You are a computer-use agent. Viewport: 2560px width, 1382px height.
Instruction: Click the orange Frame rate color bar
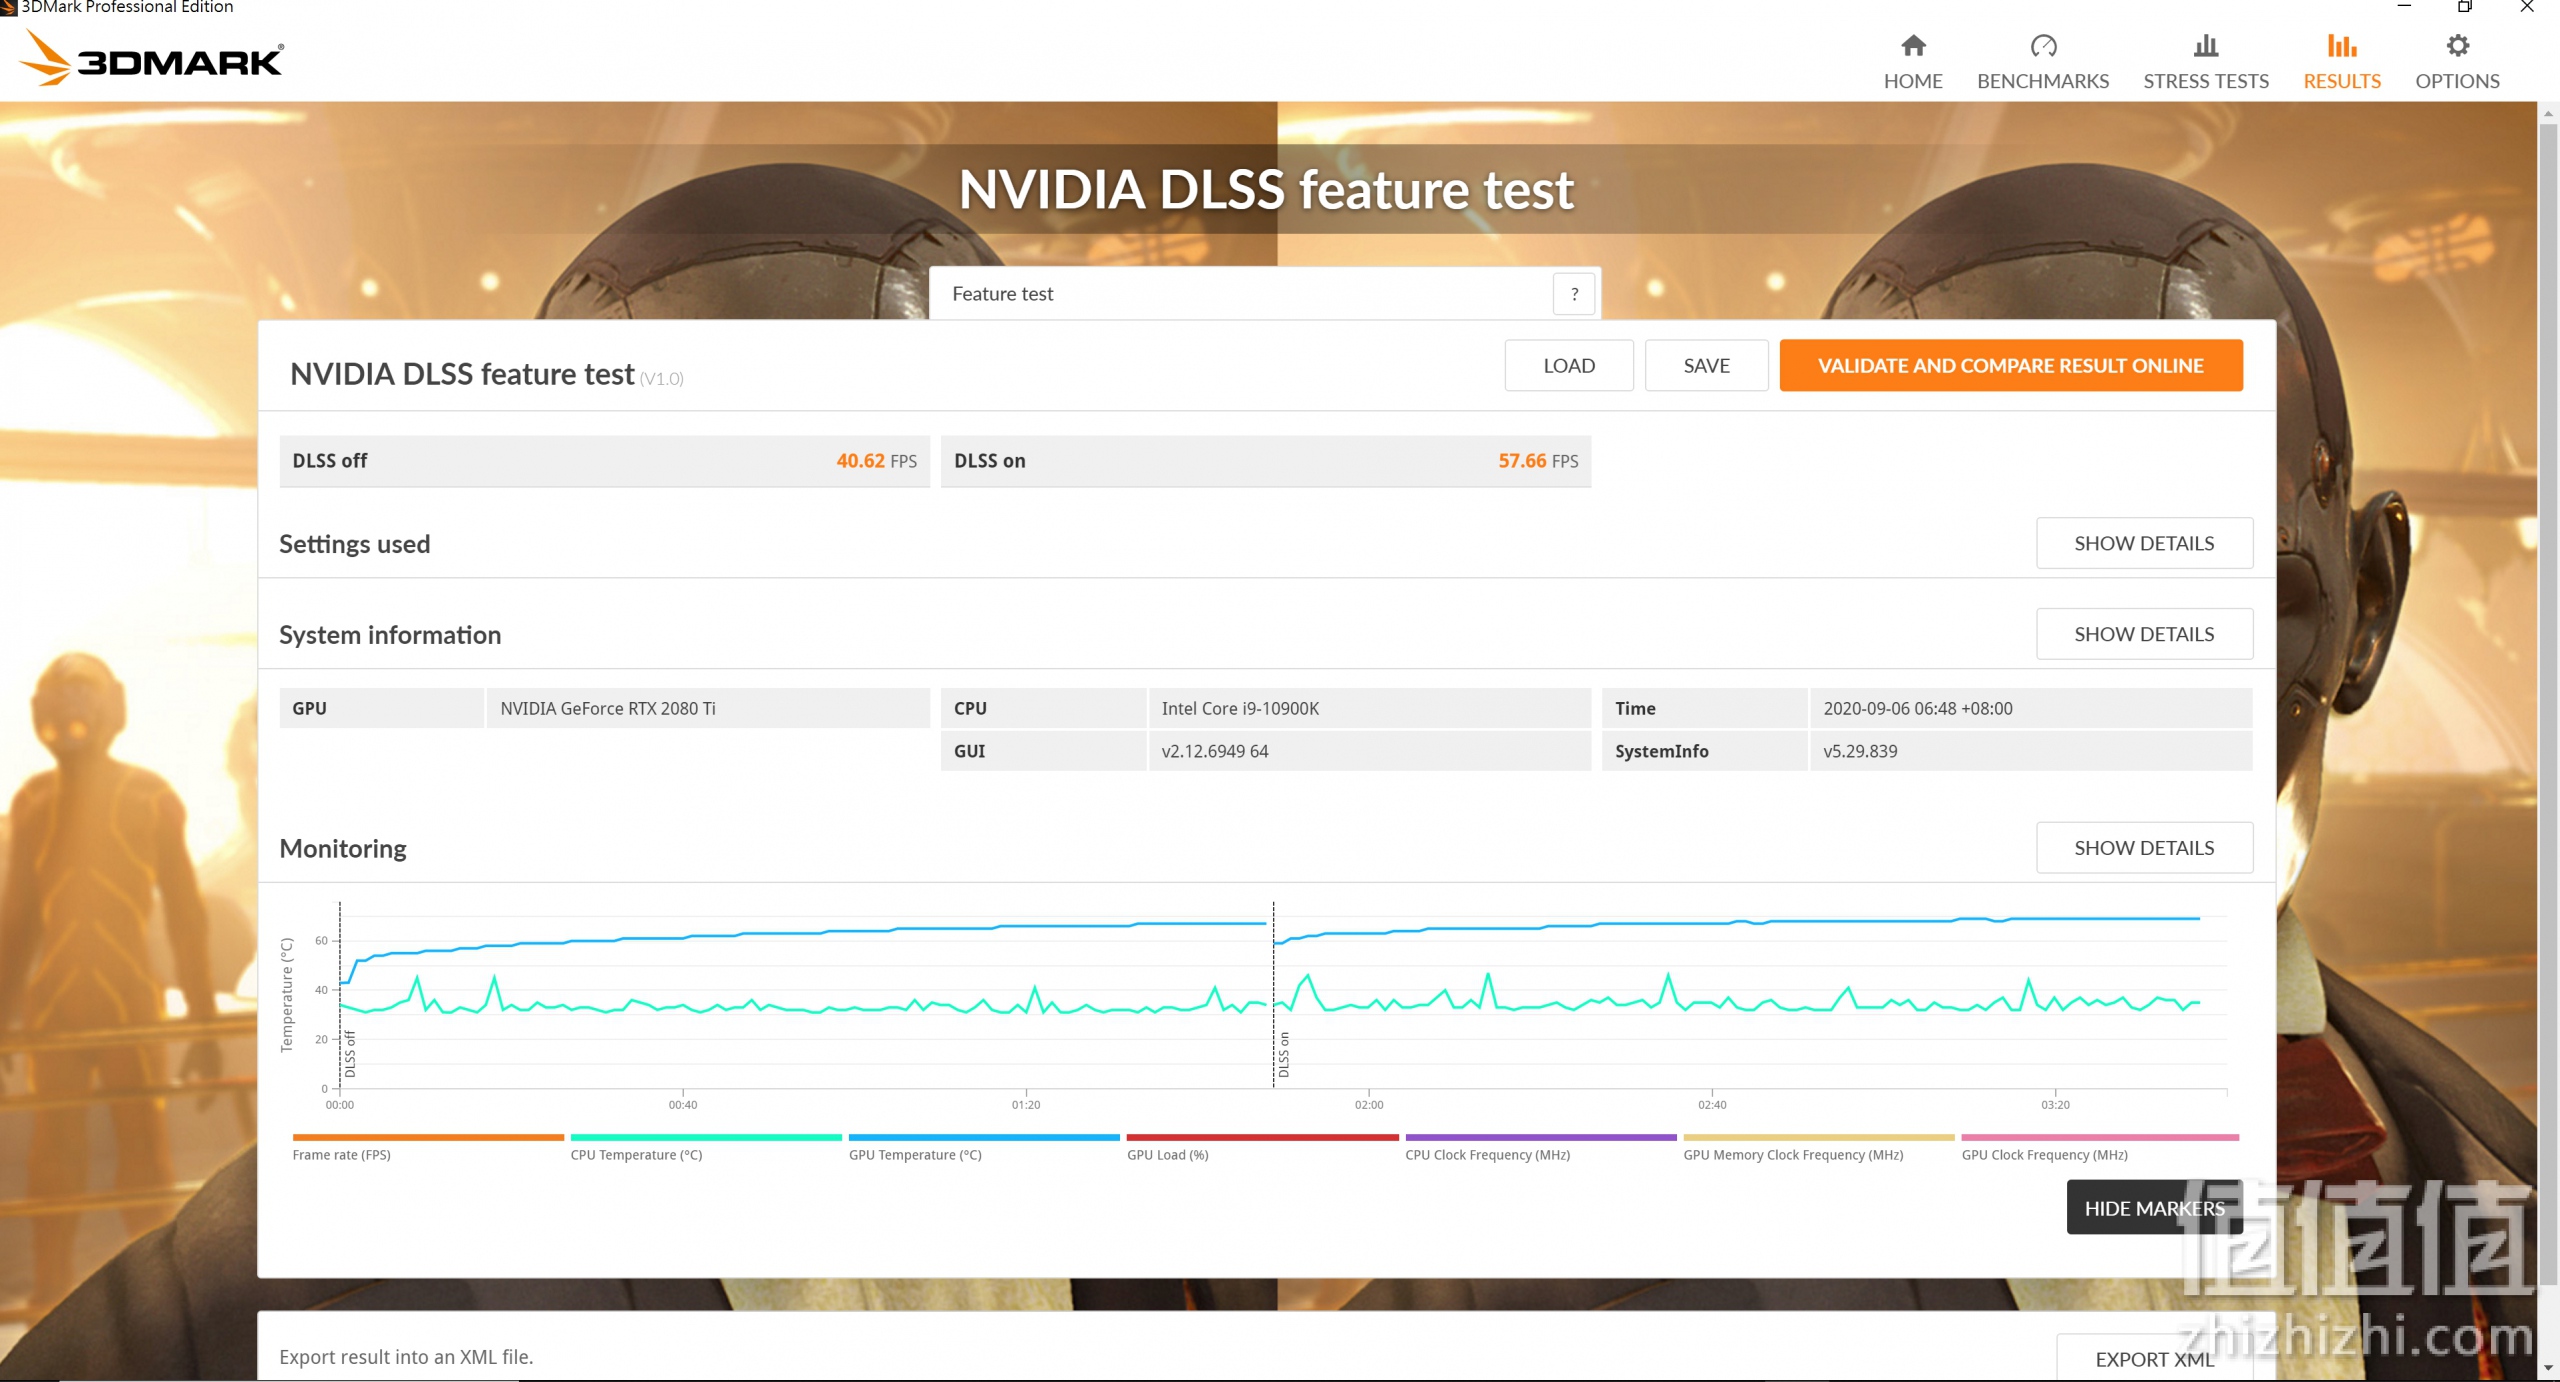pyautogui.click(x=428, y=1138)
